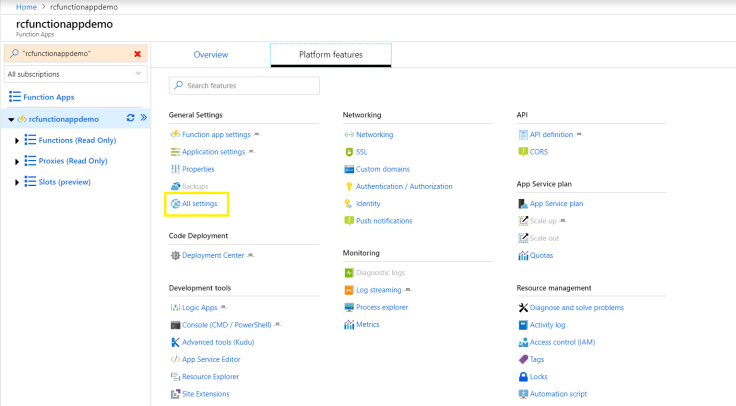Click the Authentication key icon
736x406 pixels.
349,186
